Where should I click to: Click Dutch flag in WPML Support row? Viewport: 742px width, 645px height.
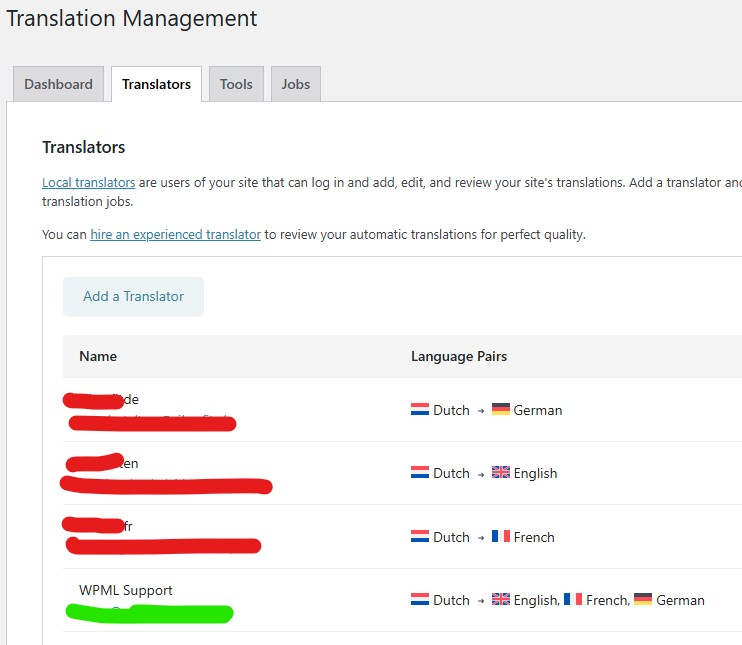[420, 599]
